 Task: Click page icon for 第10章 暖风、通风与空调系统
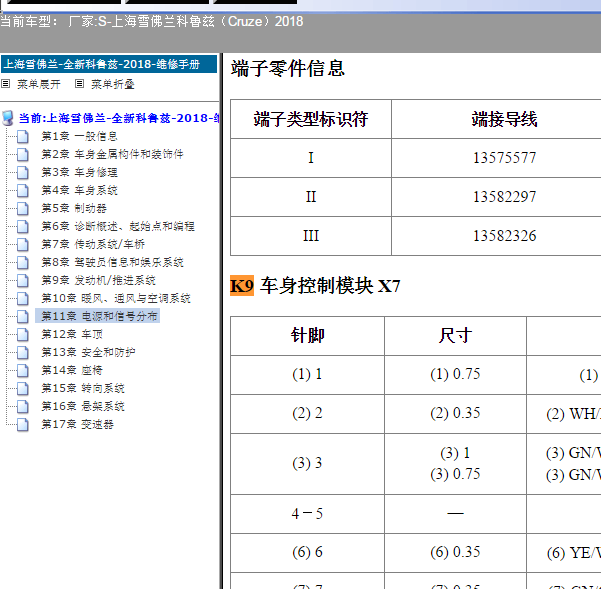pyautogui.click(x=23, y=299)
